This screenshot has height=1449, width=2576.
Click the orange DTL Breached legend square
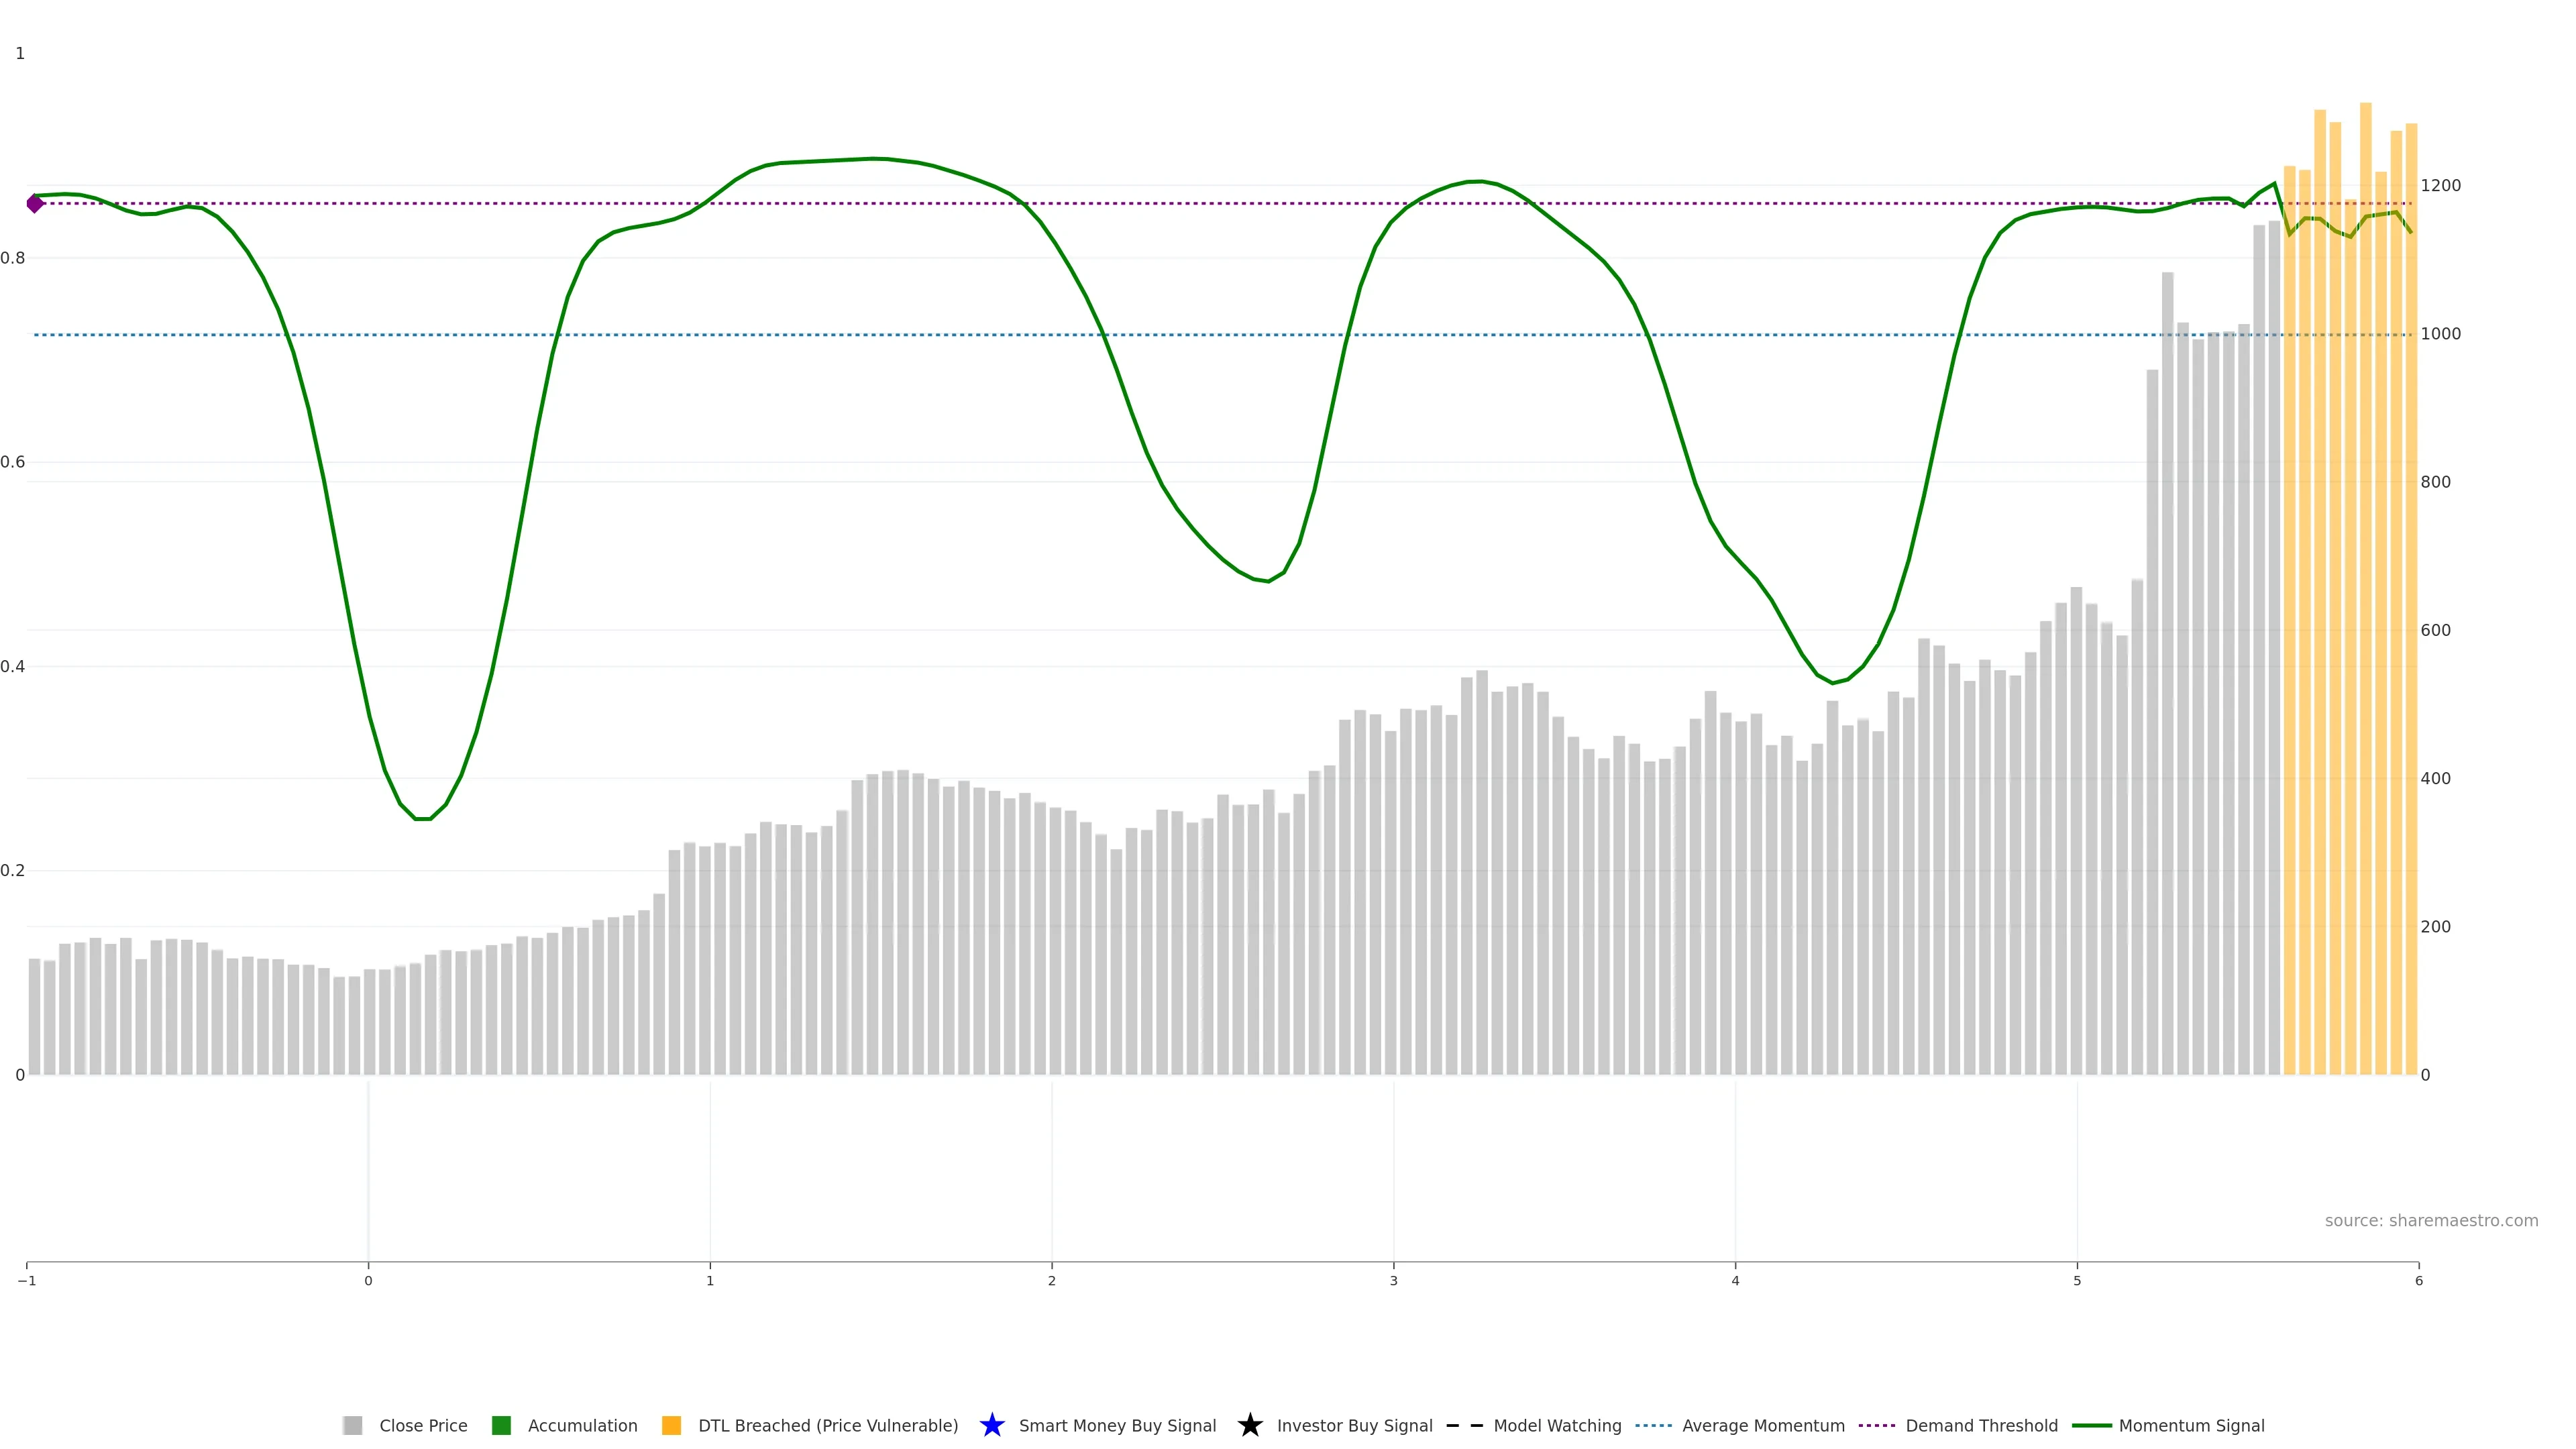(x=672, y=1425)
